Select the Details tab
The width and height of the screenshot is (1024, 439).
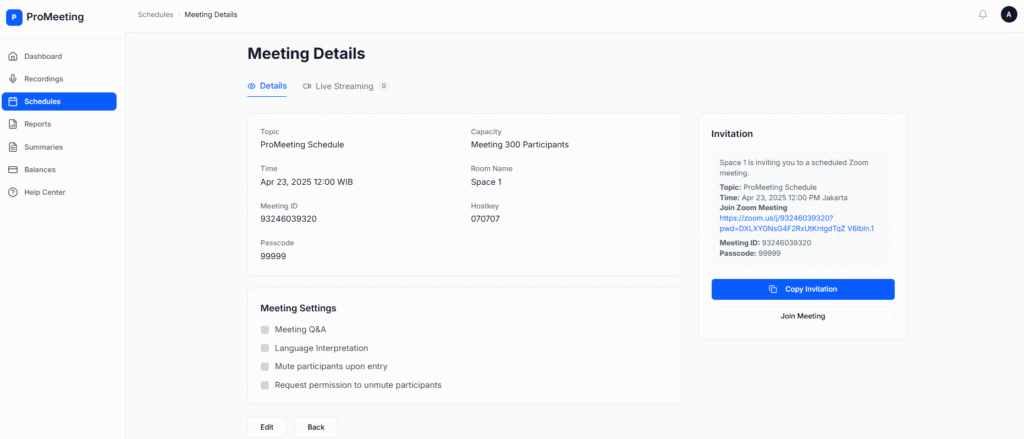[x=267, y=86]
